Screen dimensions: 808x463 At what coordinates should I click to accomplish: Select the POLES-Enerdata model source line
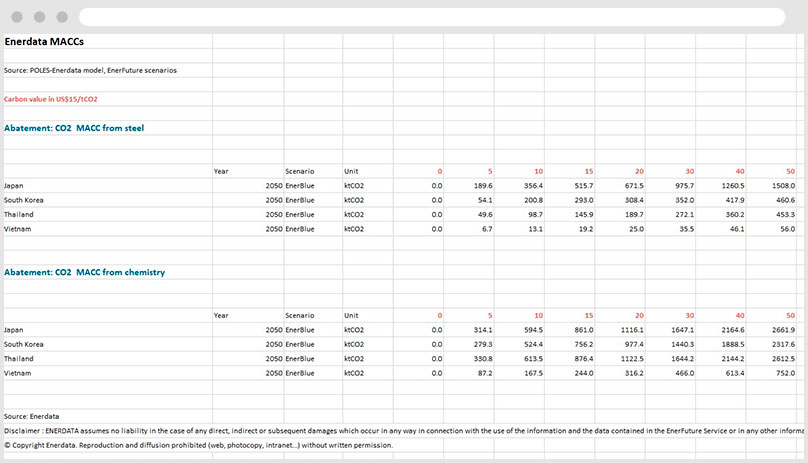point(90,70)
